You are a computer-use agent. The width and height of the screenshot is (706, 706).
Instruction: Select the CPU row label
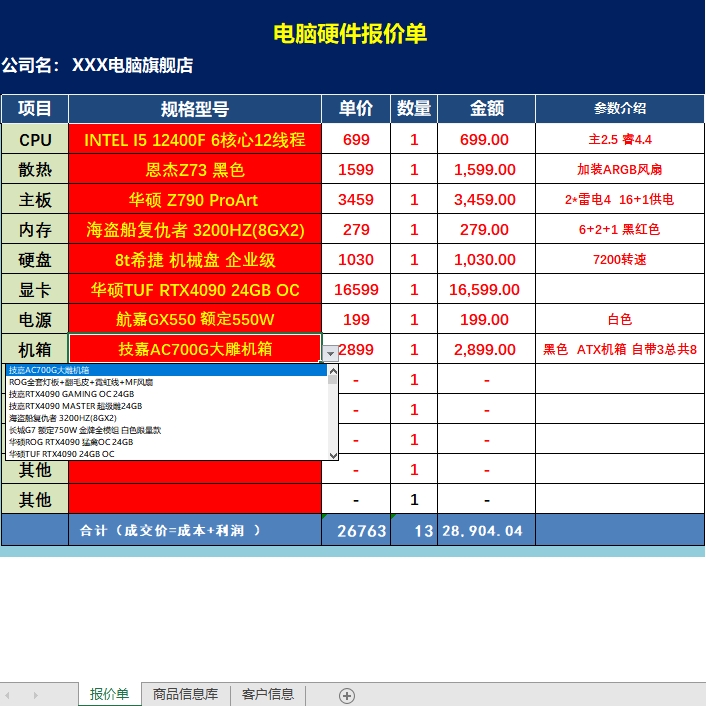[35, 140]
